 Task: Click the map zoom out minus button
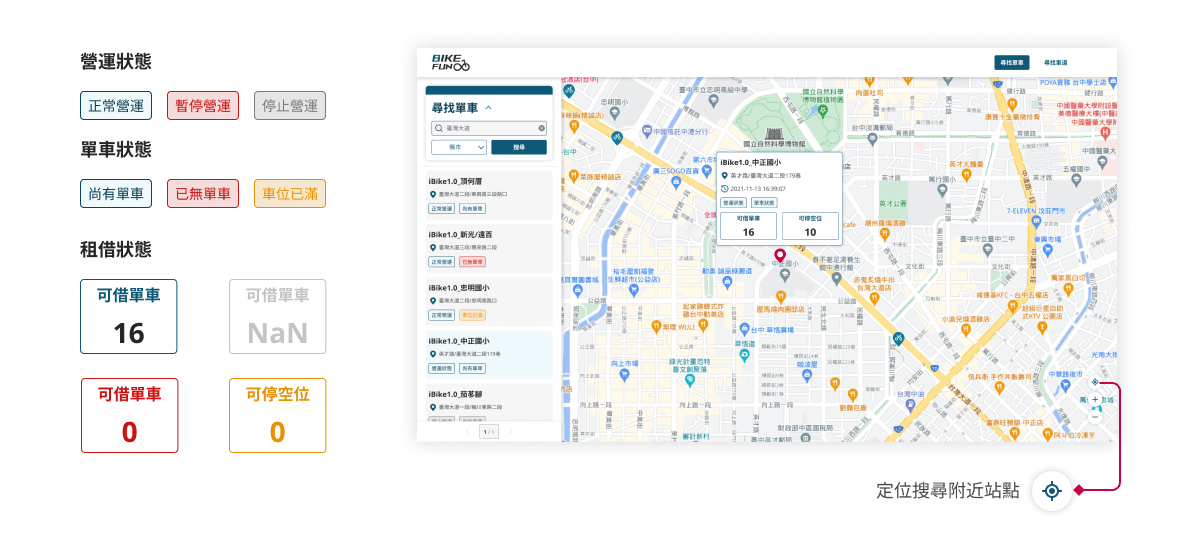[x=1094, y=416]
